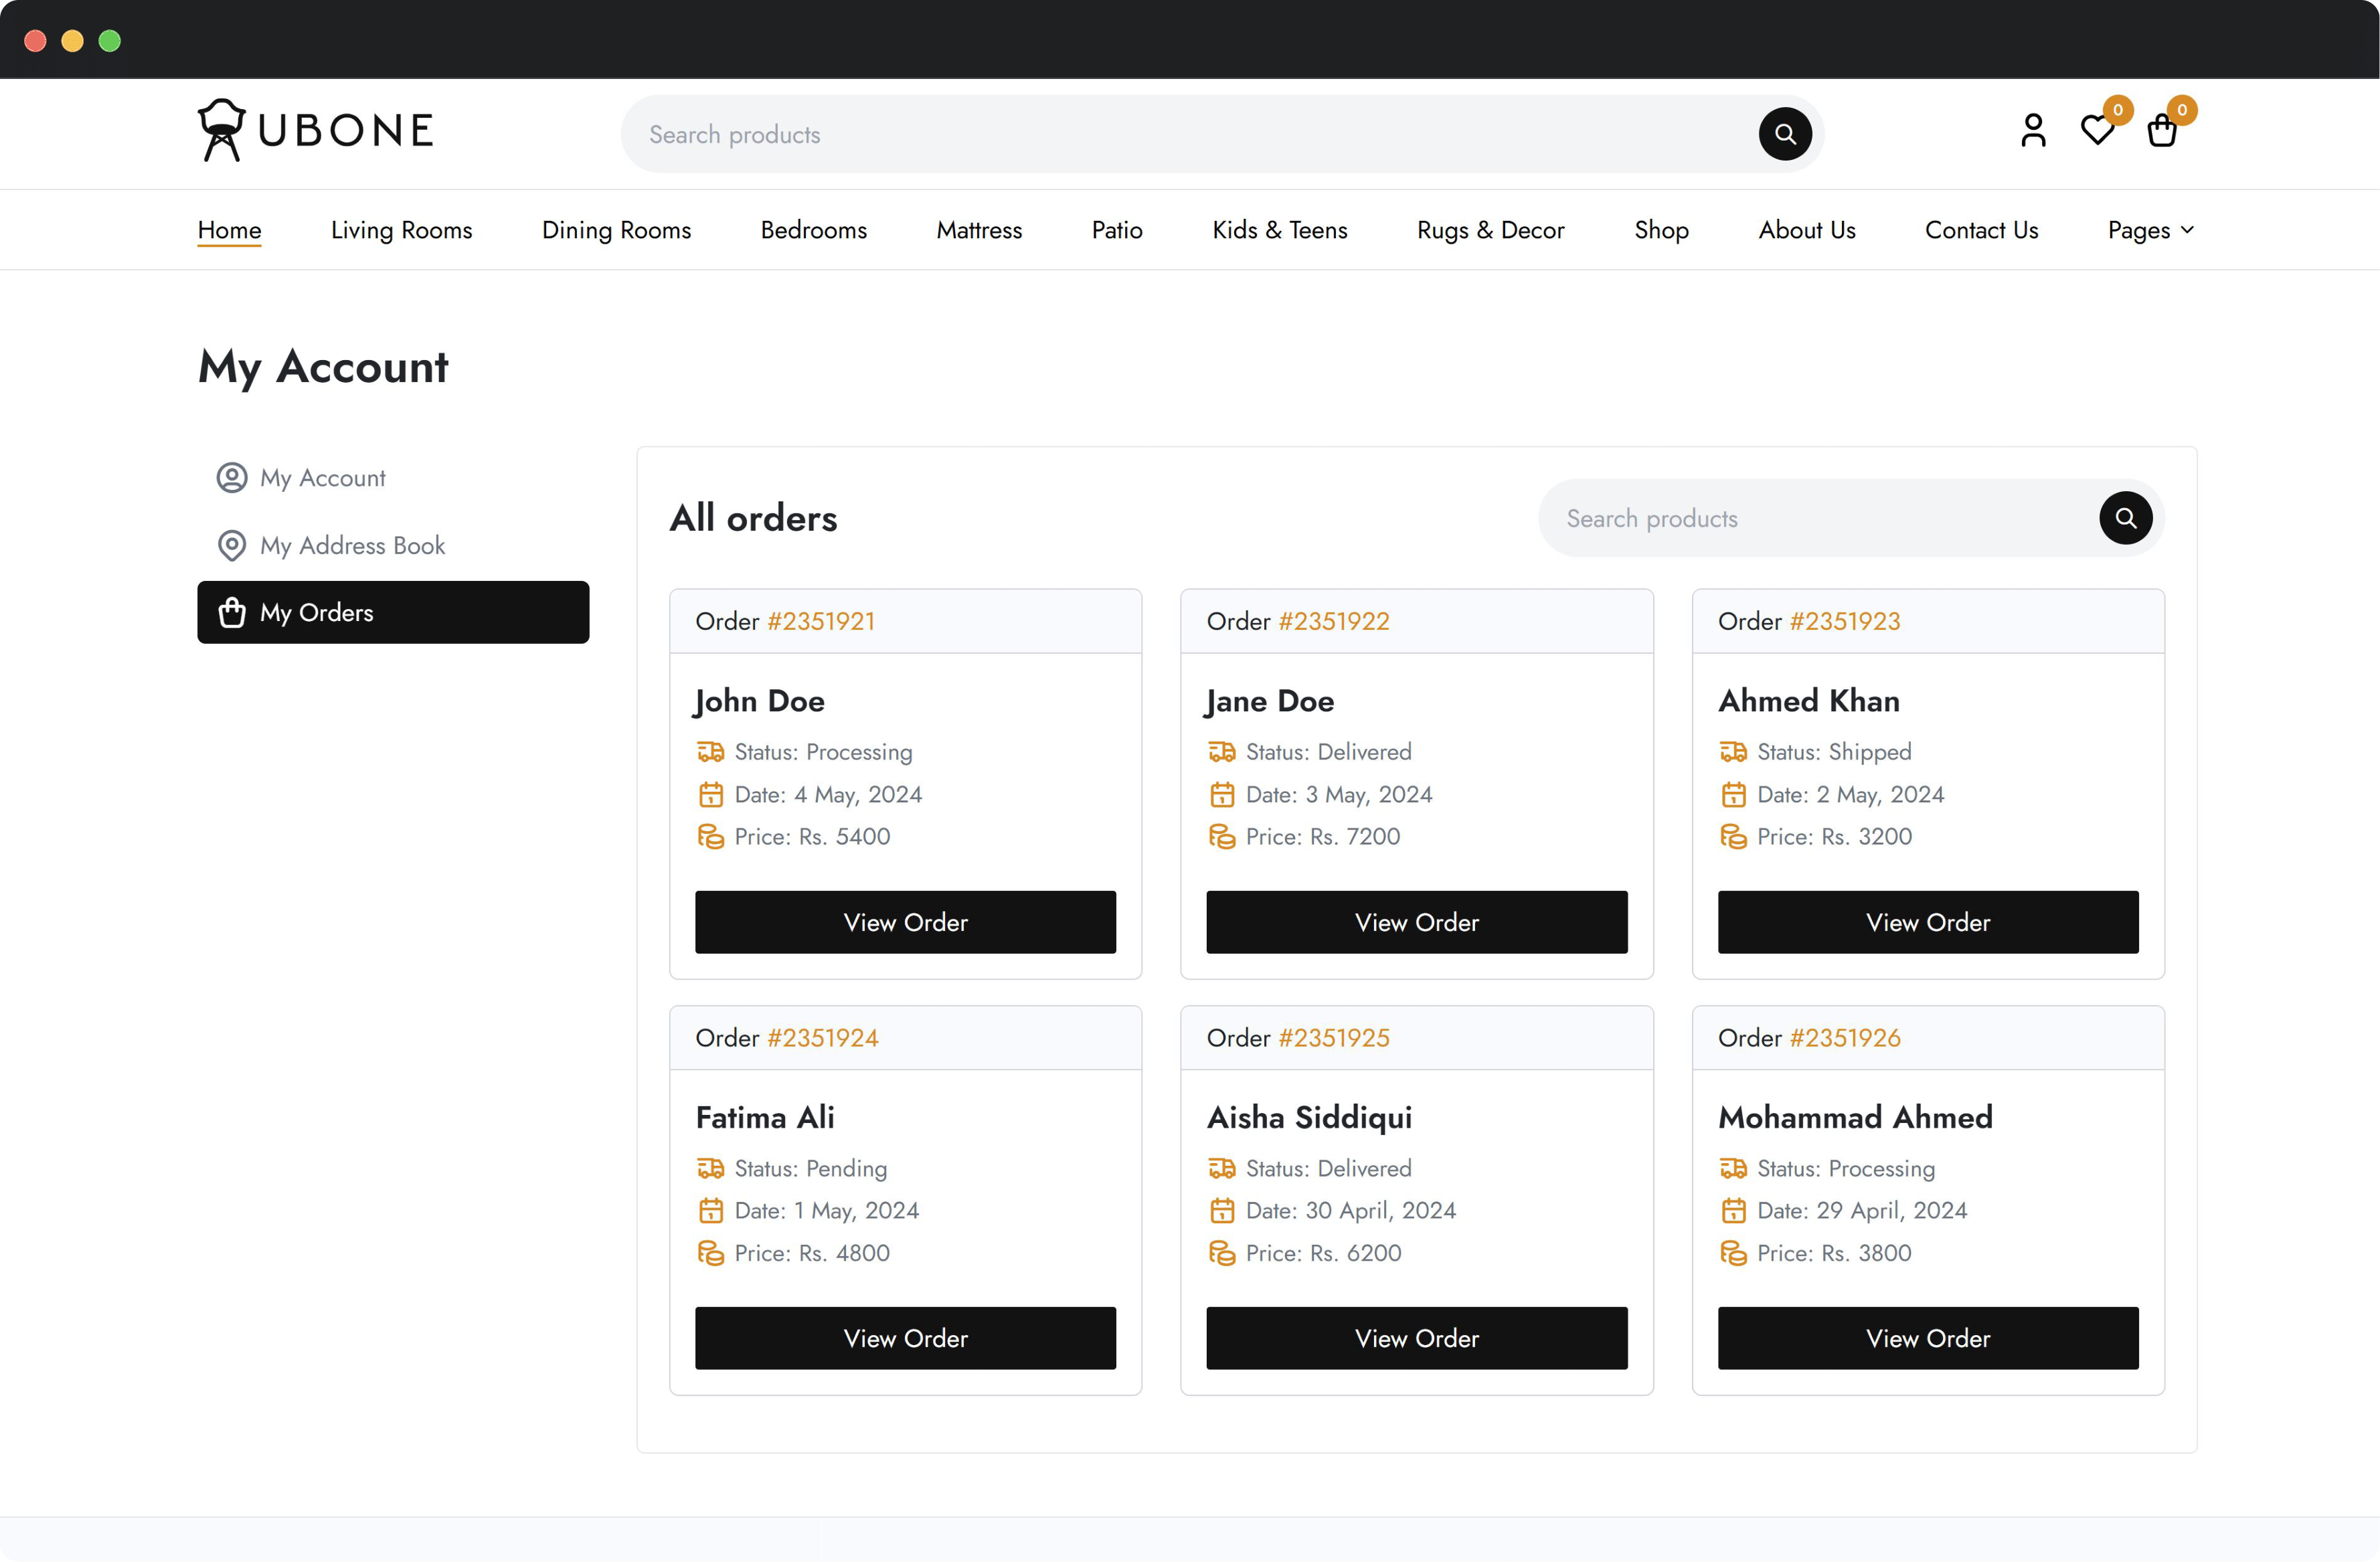Open the Kids & Teens menu item

click(1279, 229)
